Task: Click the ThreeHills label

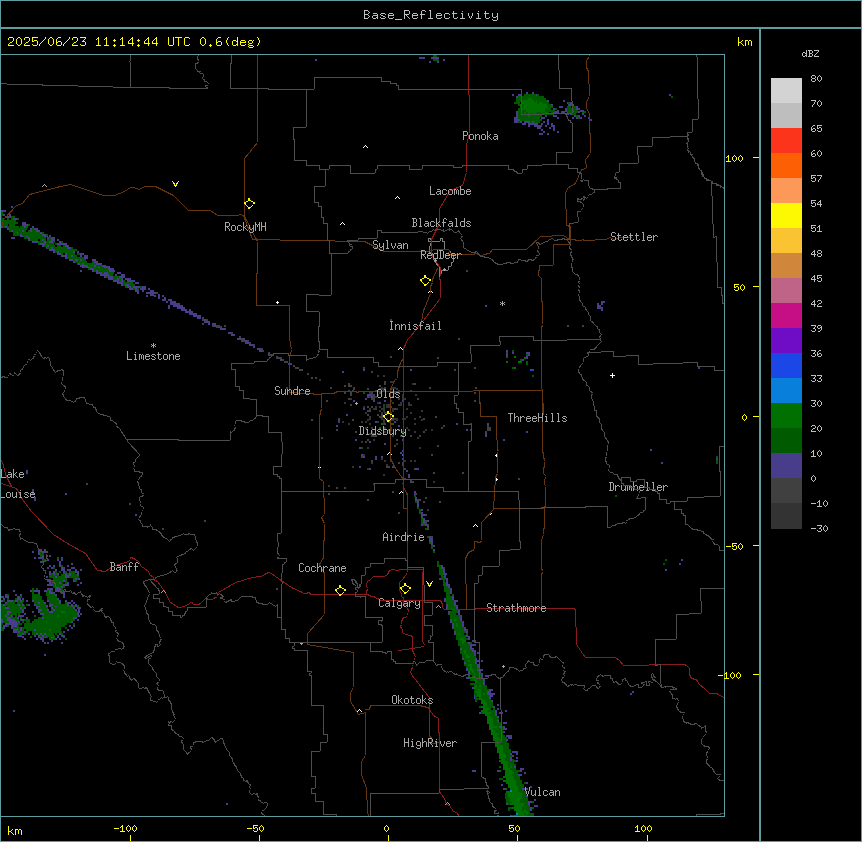Action: 537,418
